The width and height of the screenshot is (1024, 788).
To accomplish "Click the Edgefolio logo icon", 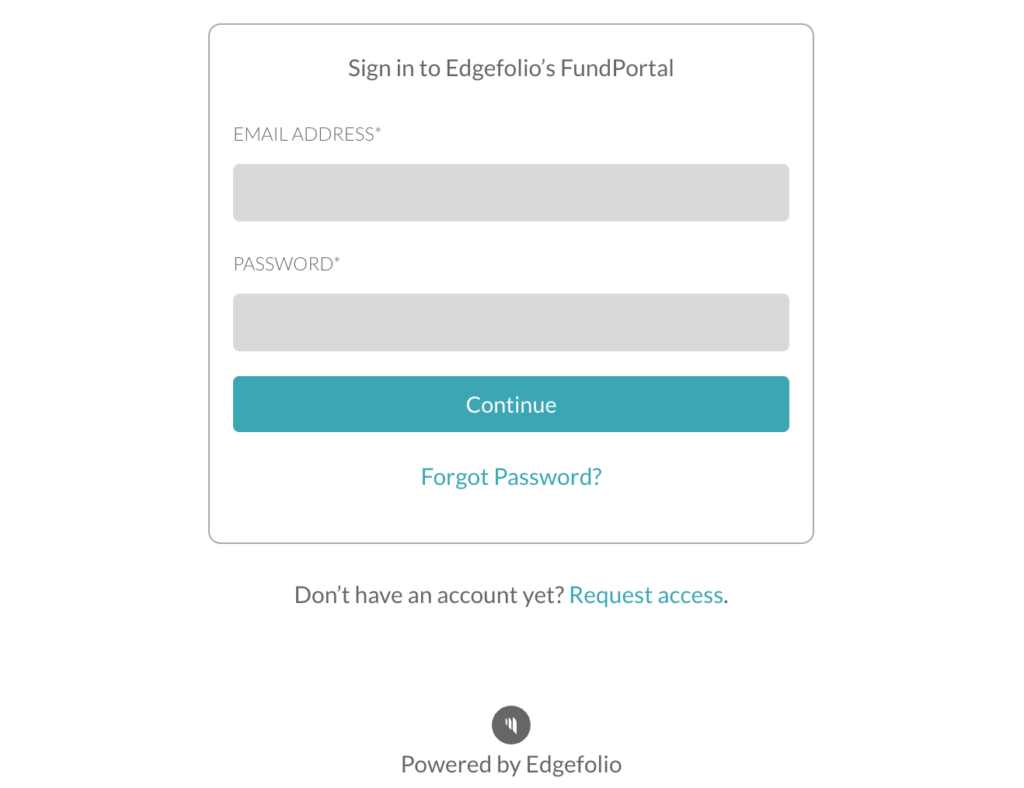I will tap(511, 725).
